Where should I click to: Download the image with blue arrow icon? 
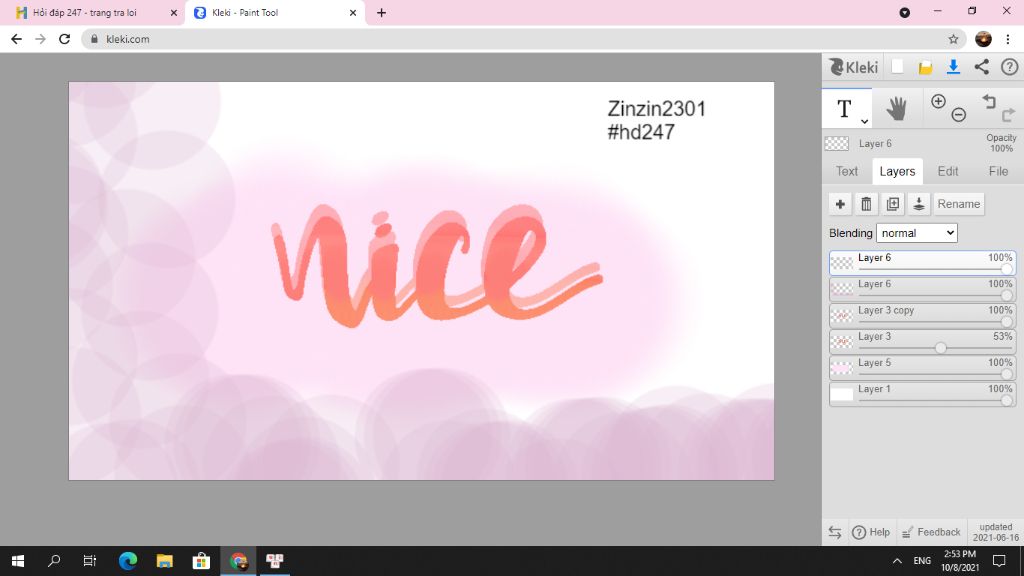953,67
